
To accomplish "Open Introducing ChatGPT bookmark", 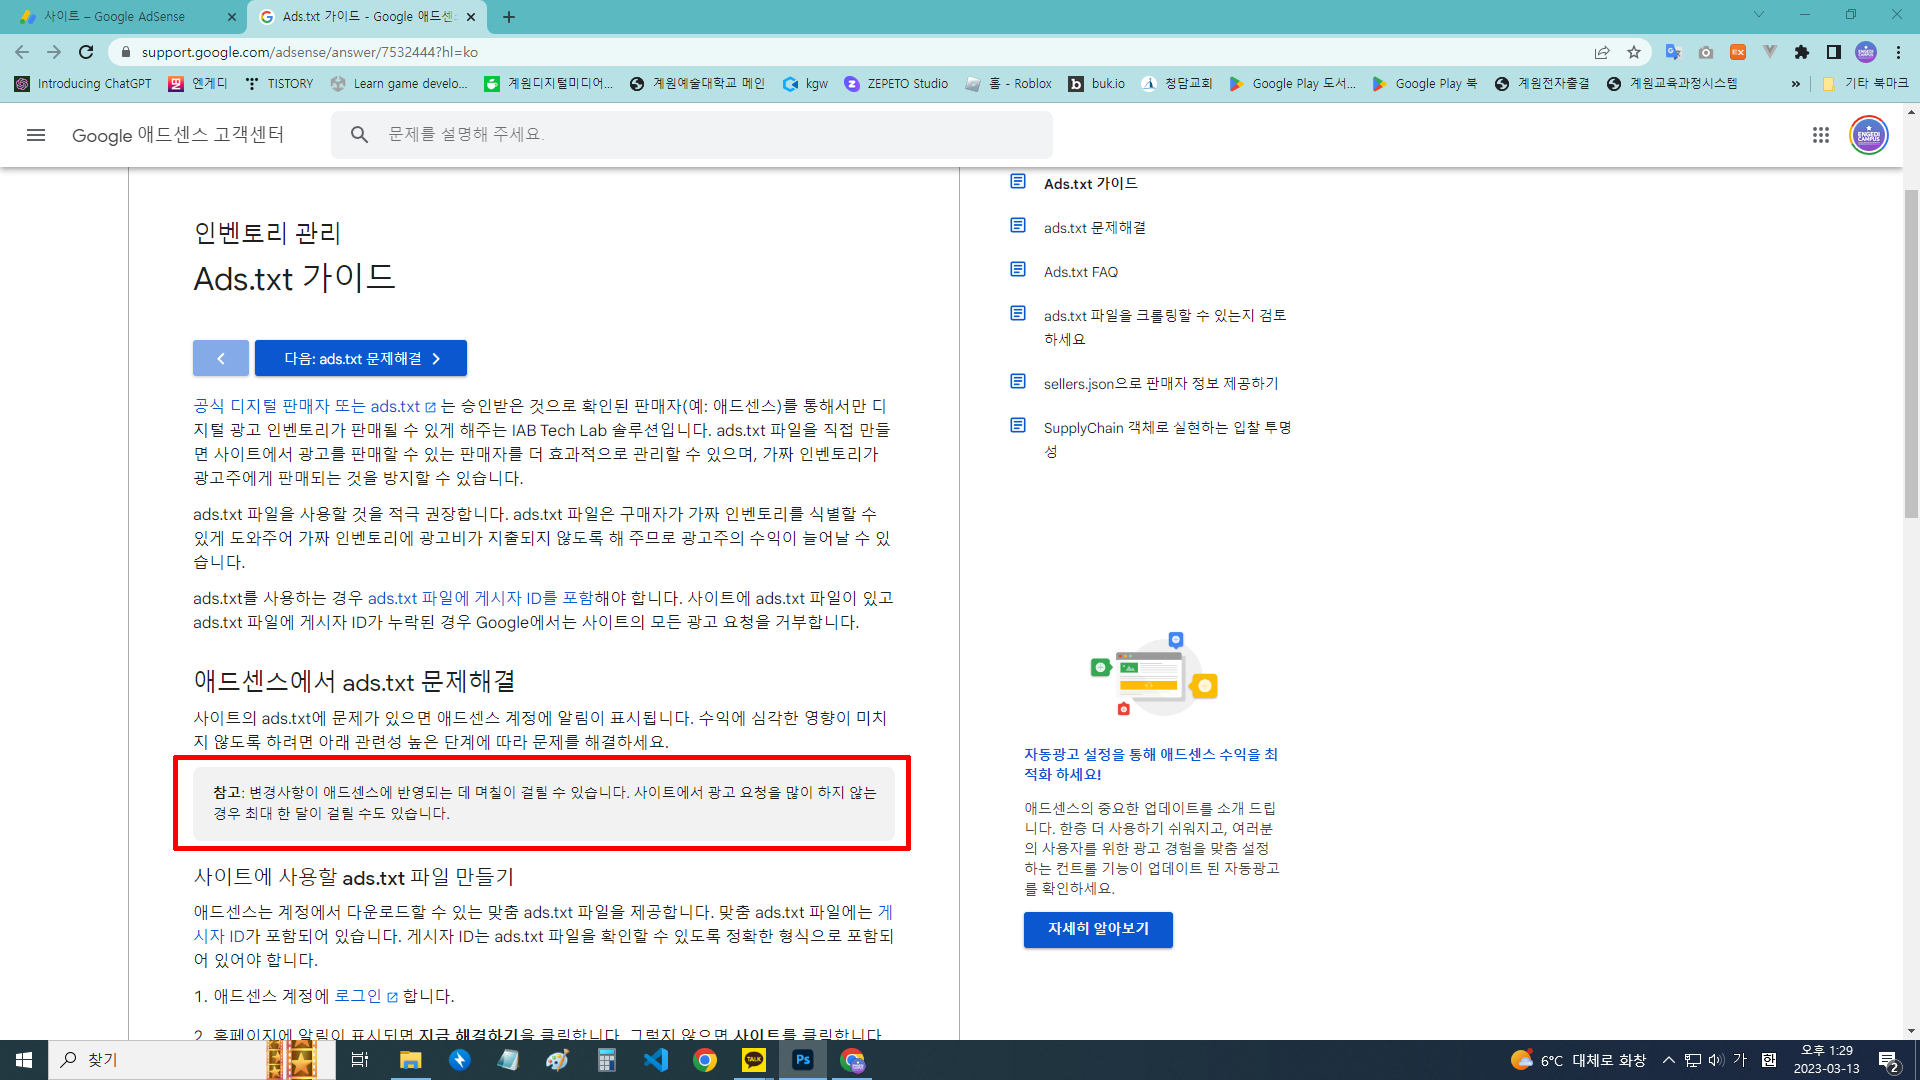I will (83, 84).
